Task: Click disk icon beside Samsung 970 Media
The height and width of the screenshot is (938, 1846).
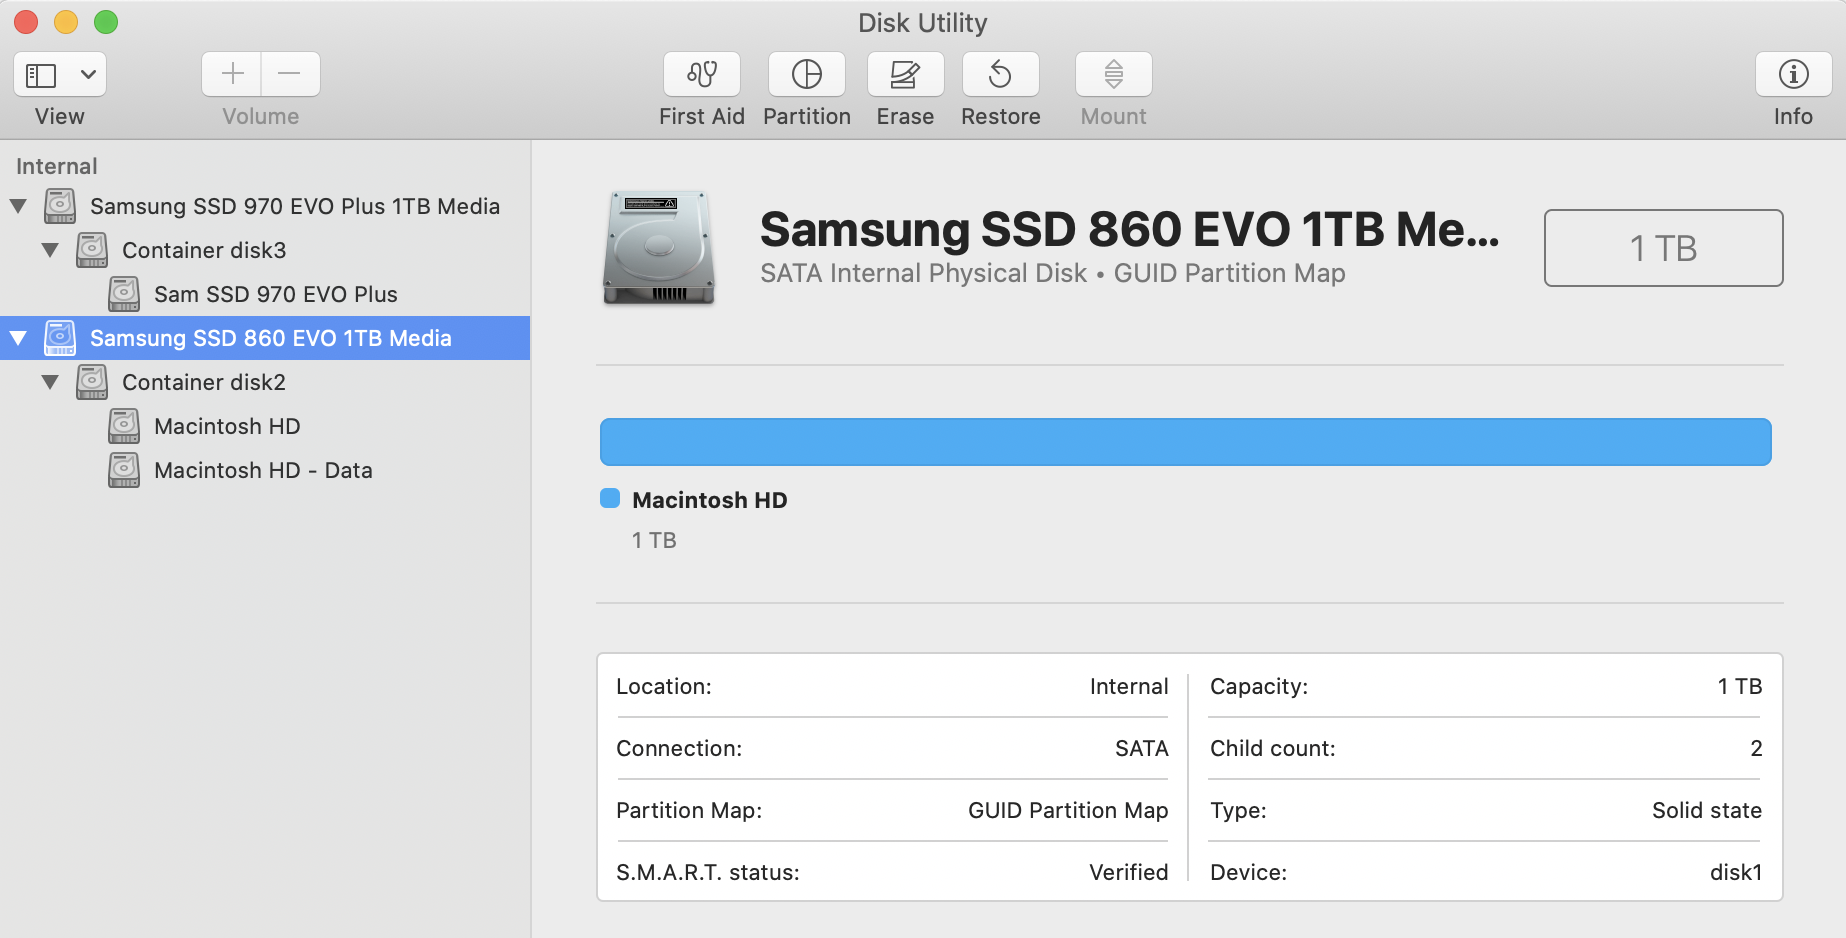Action: tap(60, 206)
